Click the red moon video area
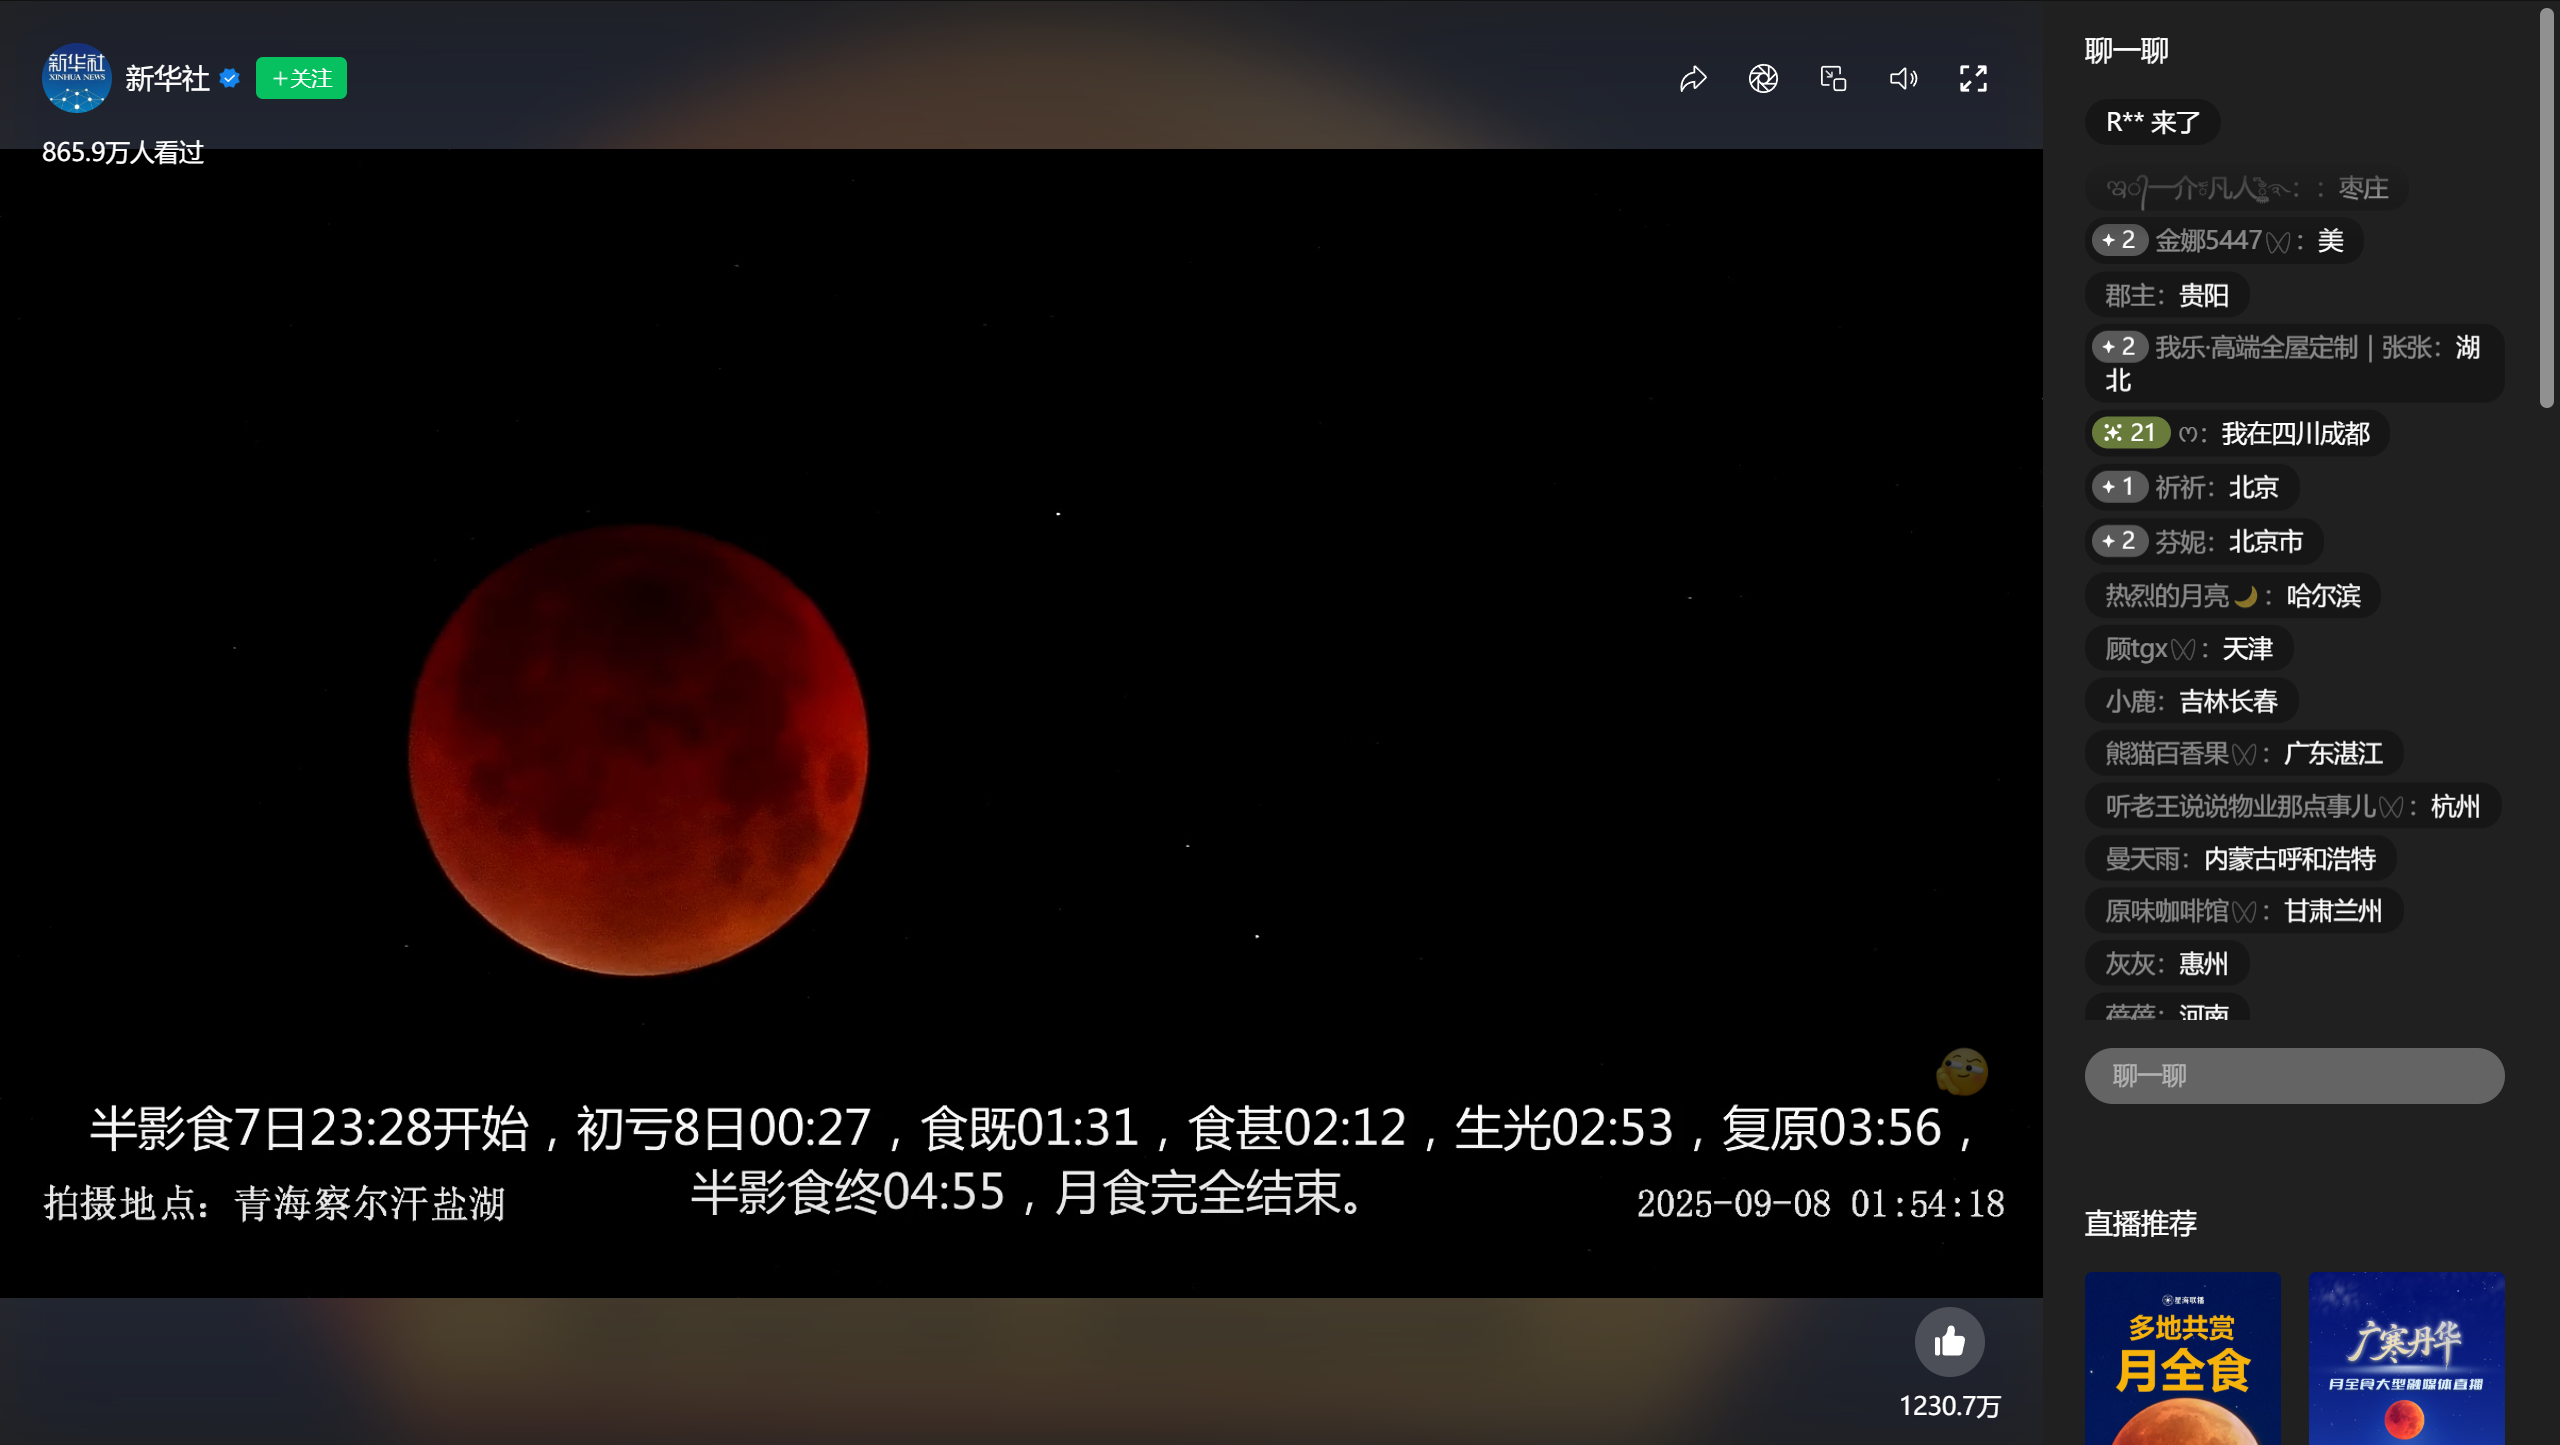Viewport: 2560px width, 1445px height. pyautogui.click(x=638, y=750)
